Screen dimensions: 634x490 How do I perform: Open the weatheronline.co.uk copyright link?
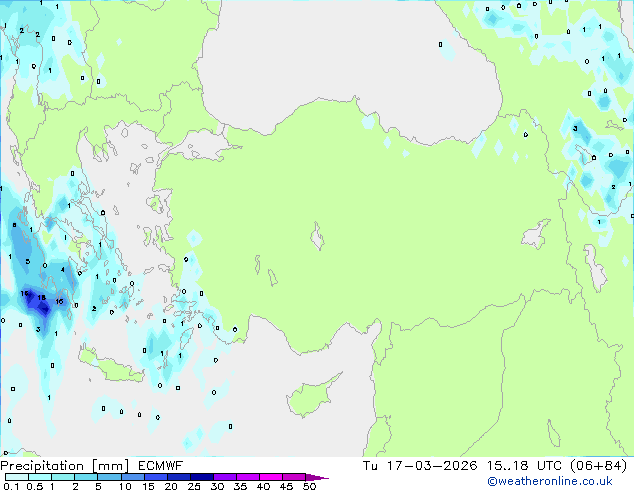coord(550,481)
